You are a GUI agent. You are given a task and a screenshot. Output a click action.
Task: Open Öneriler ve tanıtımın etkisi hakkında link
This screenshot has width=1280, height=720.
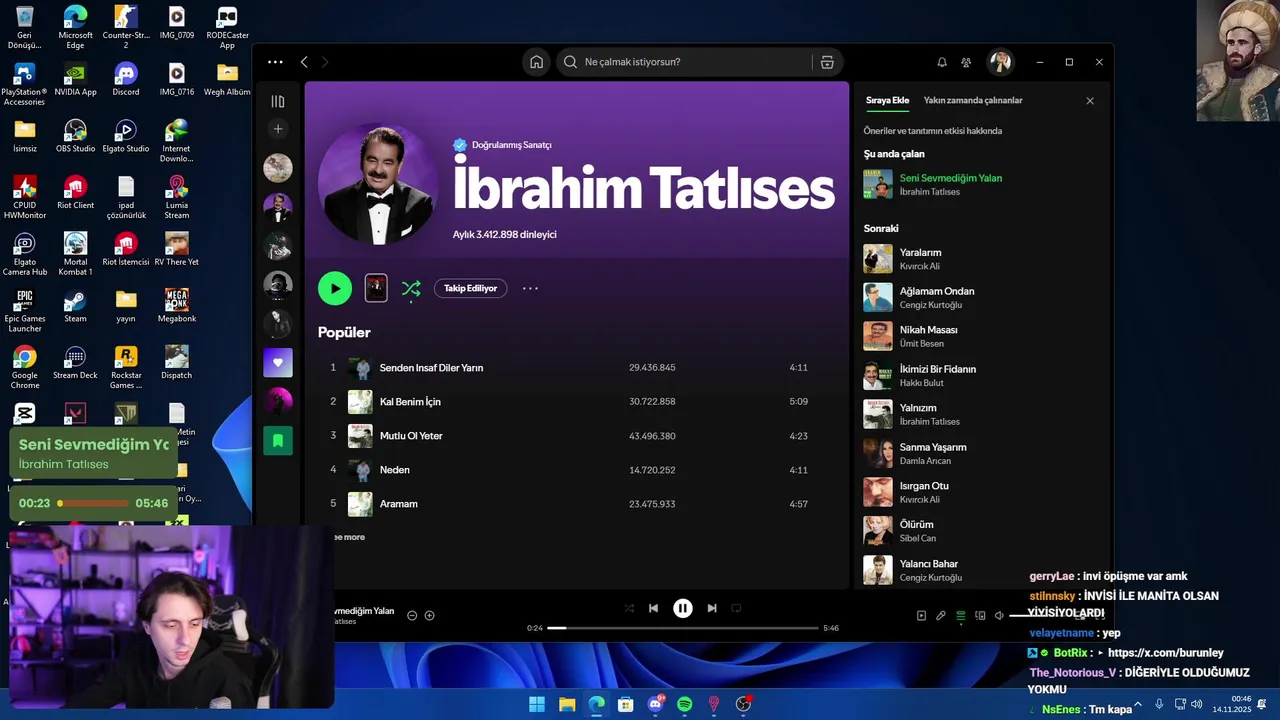tap(933, 131)
